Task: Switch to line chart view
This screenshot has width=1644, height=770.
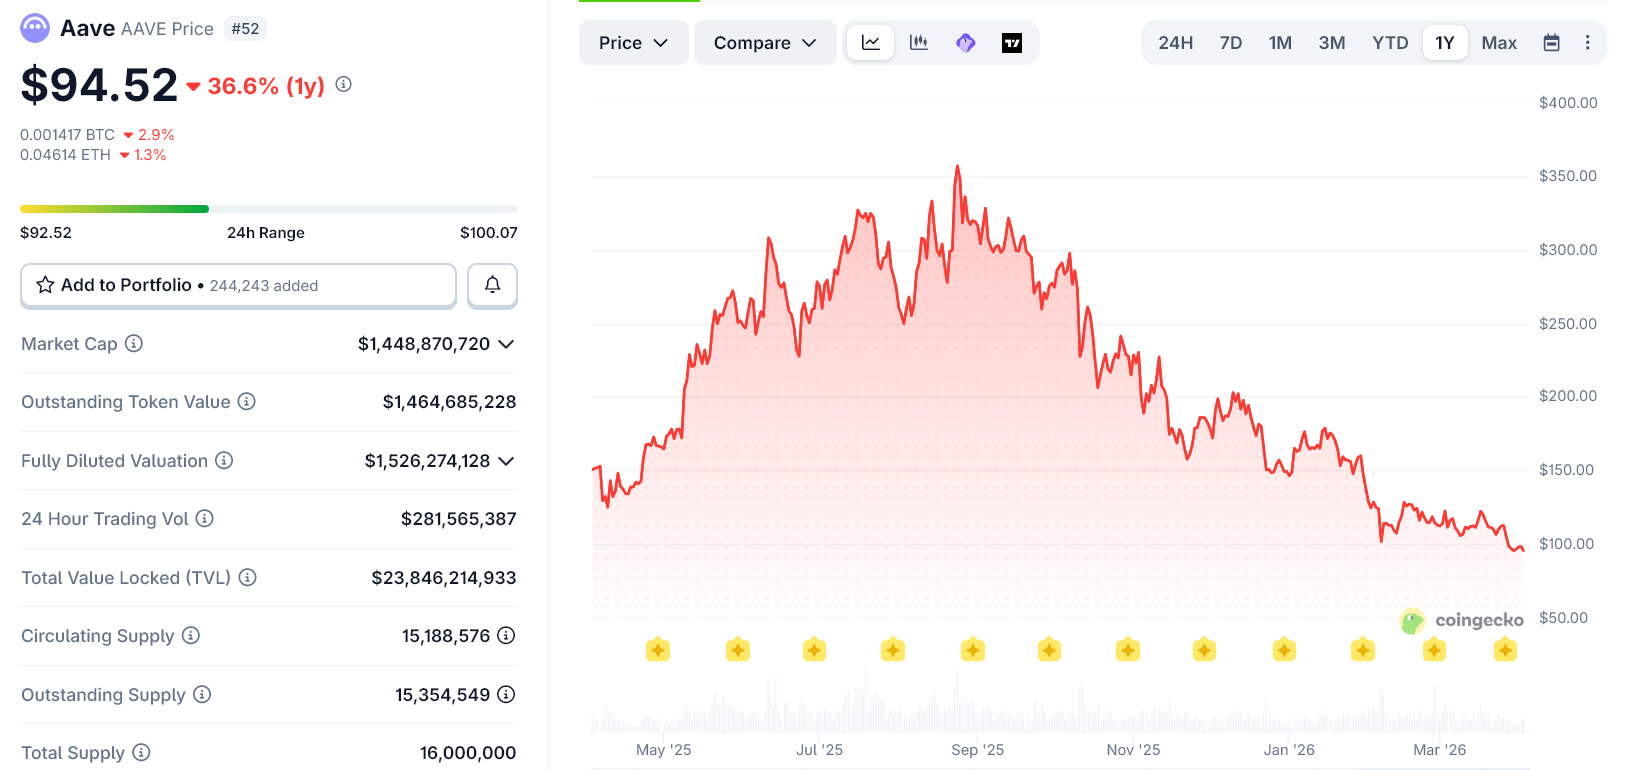Action: point(871,43)
